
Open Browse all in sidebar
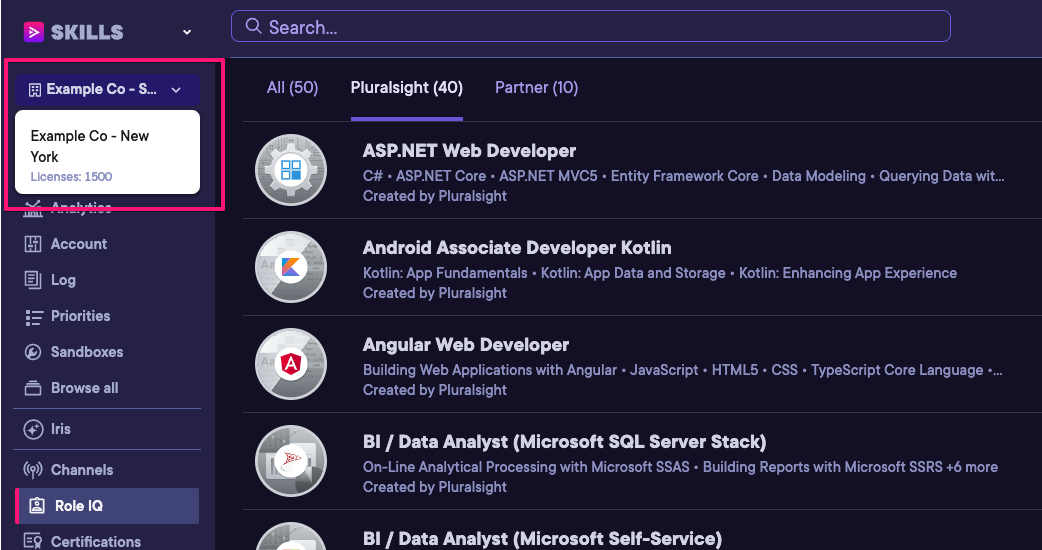pos(84,388)
